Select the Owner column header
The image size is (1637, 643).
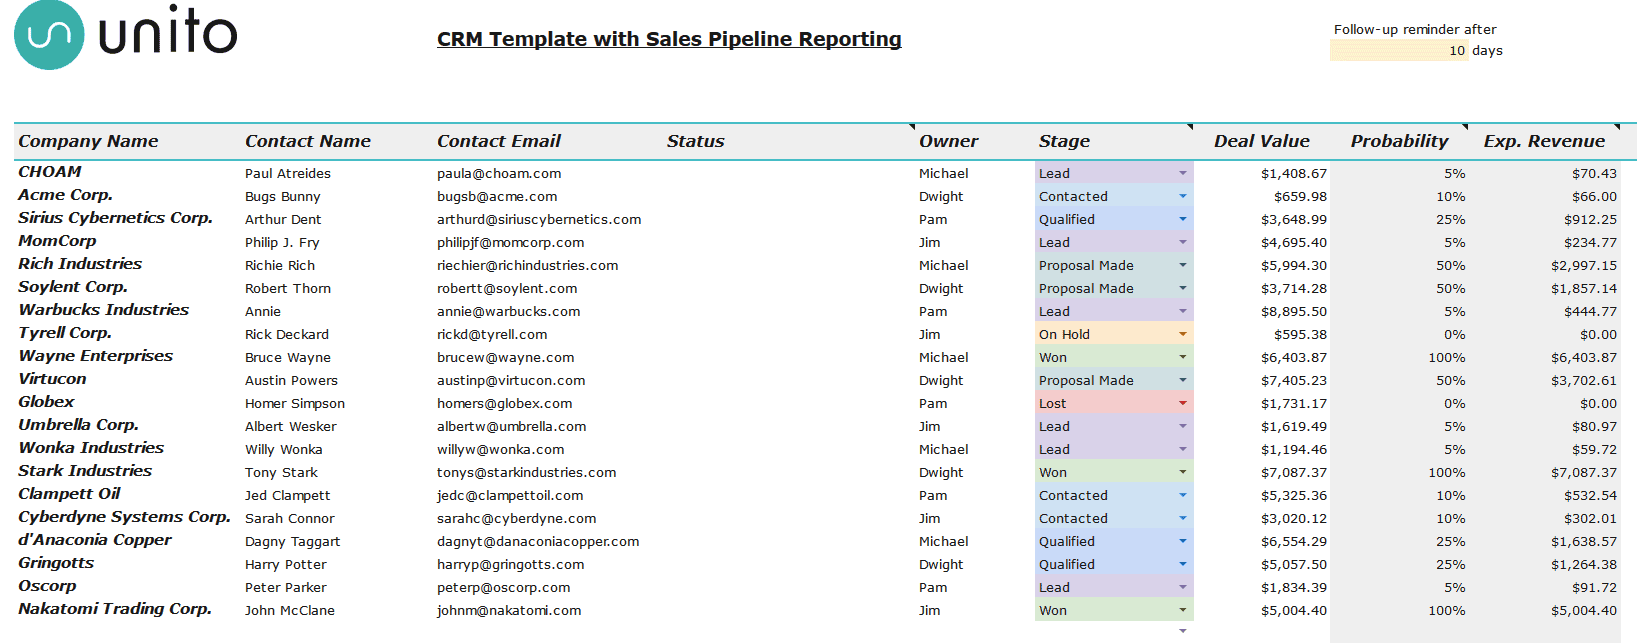[x=949, y=141]
